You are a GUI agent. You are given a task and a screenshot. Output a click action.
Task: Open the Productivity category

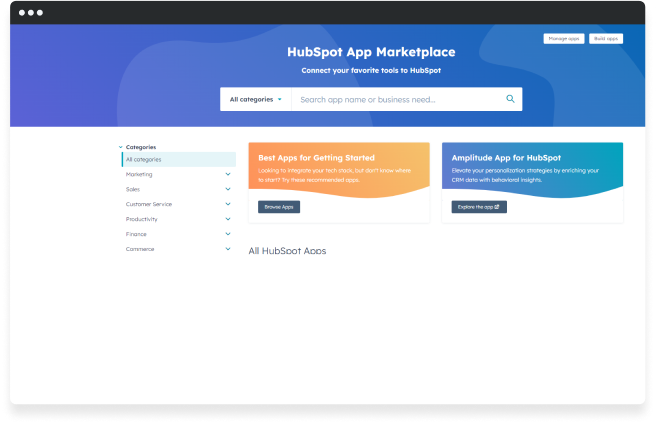coord(141,219)
